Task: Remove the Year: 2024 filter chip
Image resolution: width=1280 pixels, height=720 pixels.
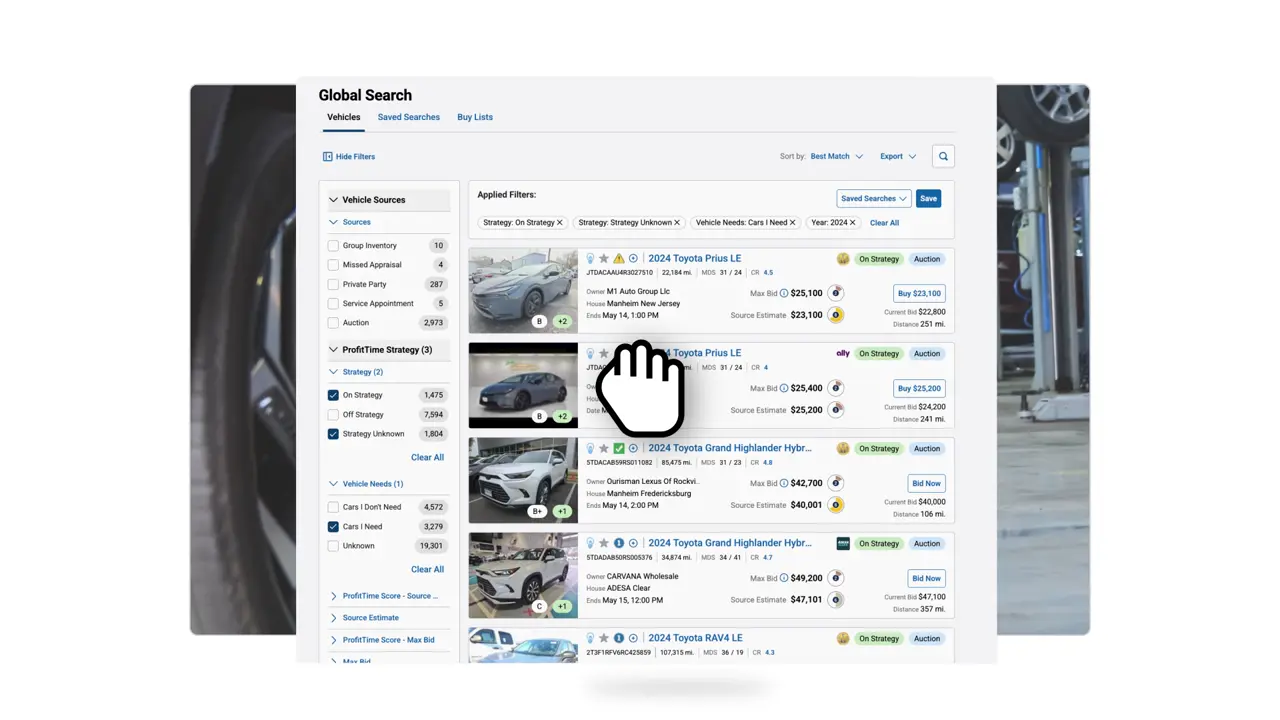Action: [x=853, y=223]
